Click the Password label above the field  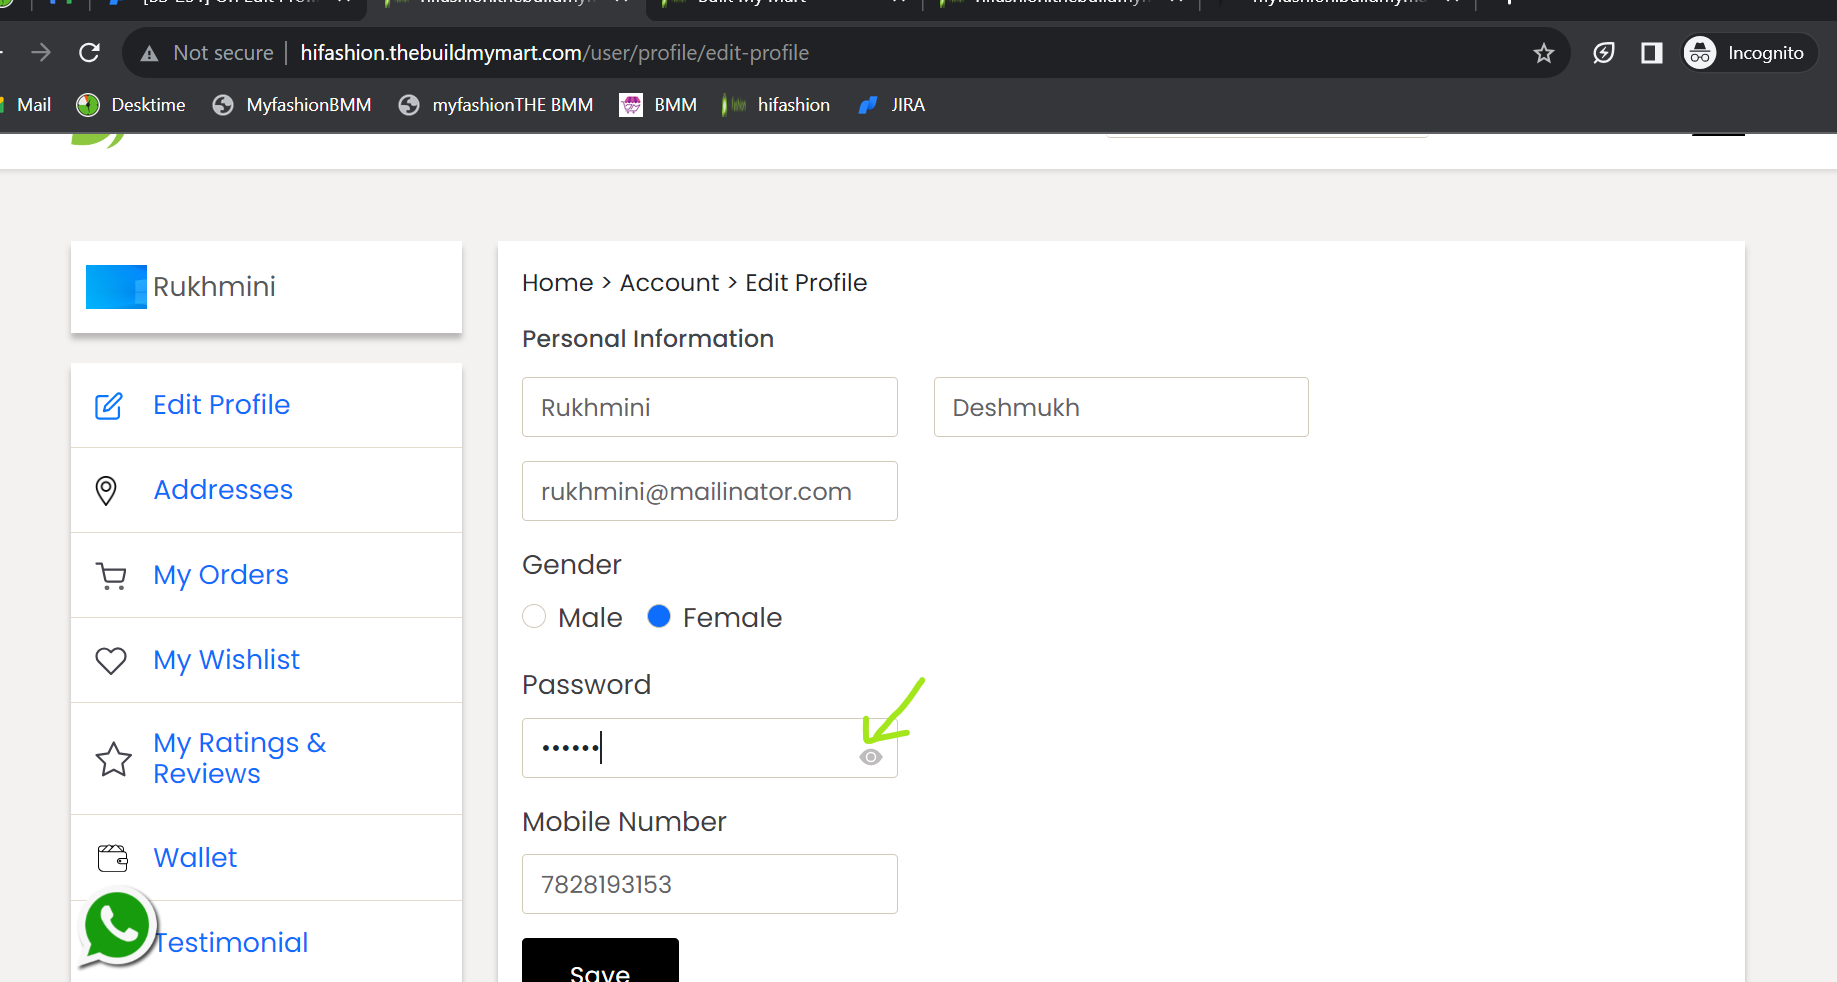click(x=587, y=685)
